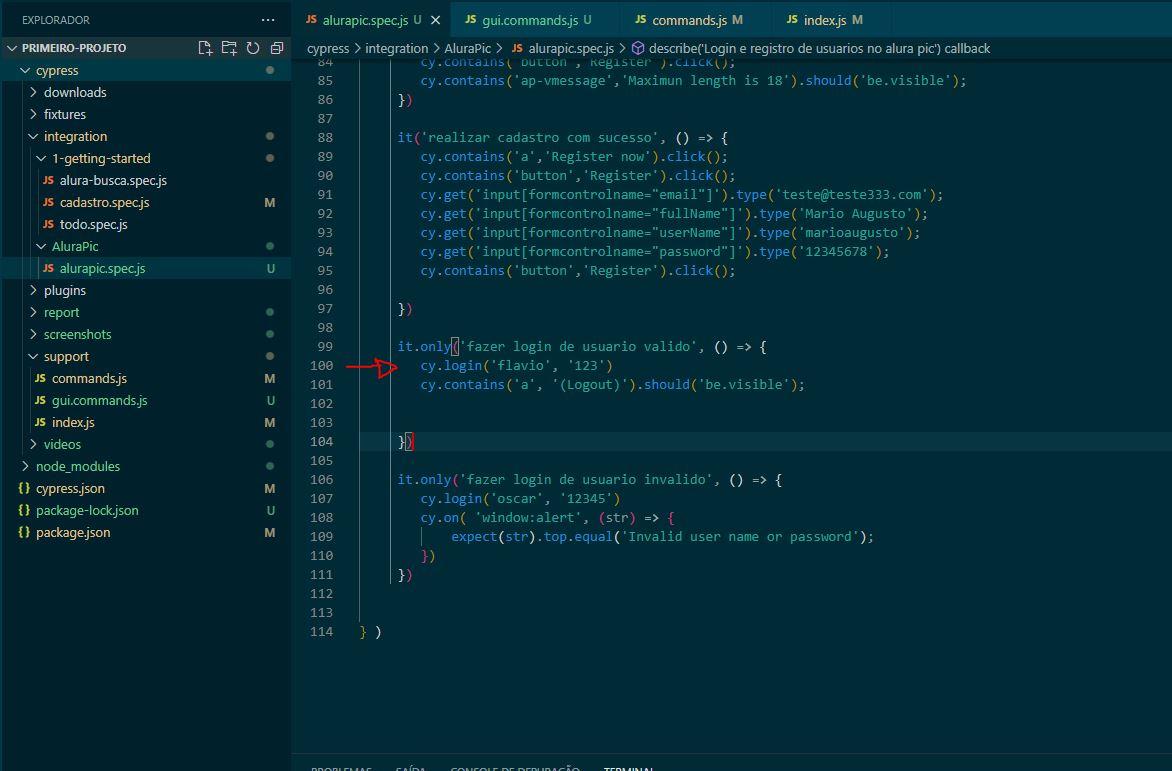The image size is (1172, 771).
Task: Switch to the index.js editor tab
Action: 824,20
